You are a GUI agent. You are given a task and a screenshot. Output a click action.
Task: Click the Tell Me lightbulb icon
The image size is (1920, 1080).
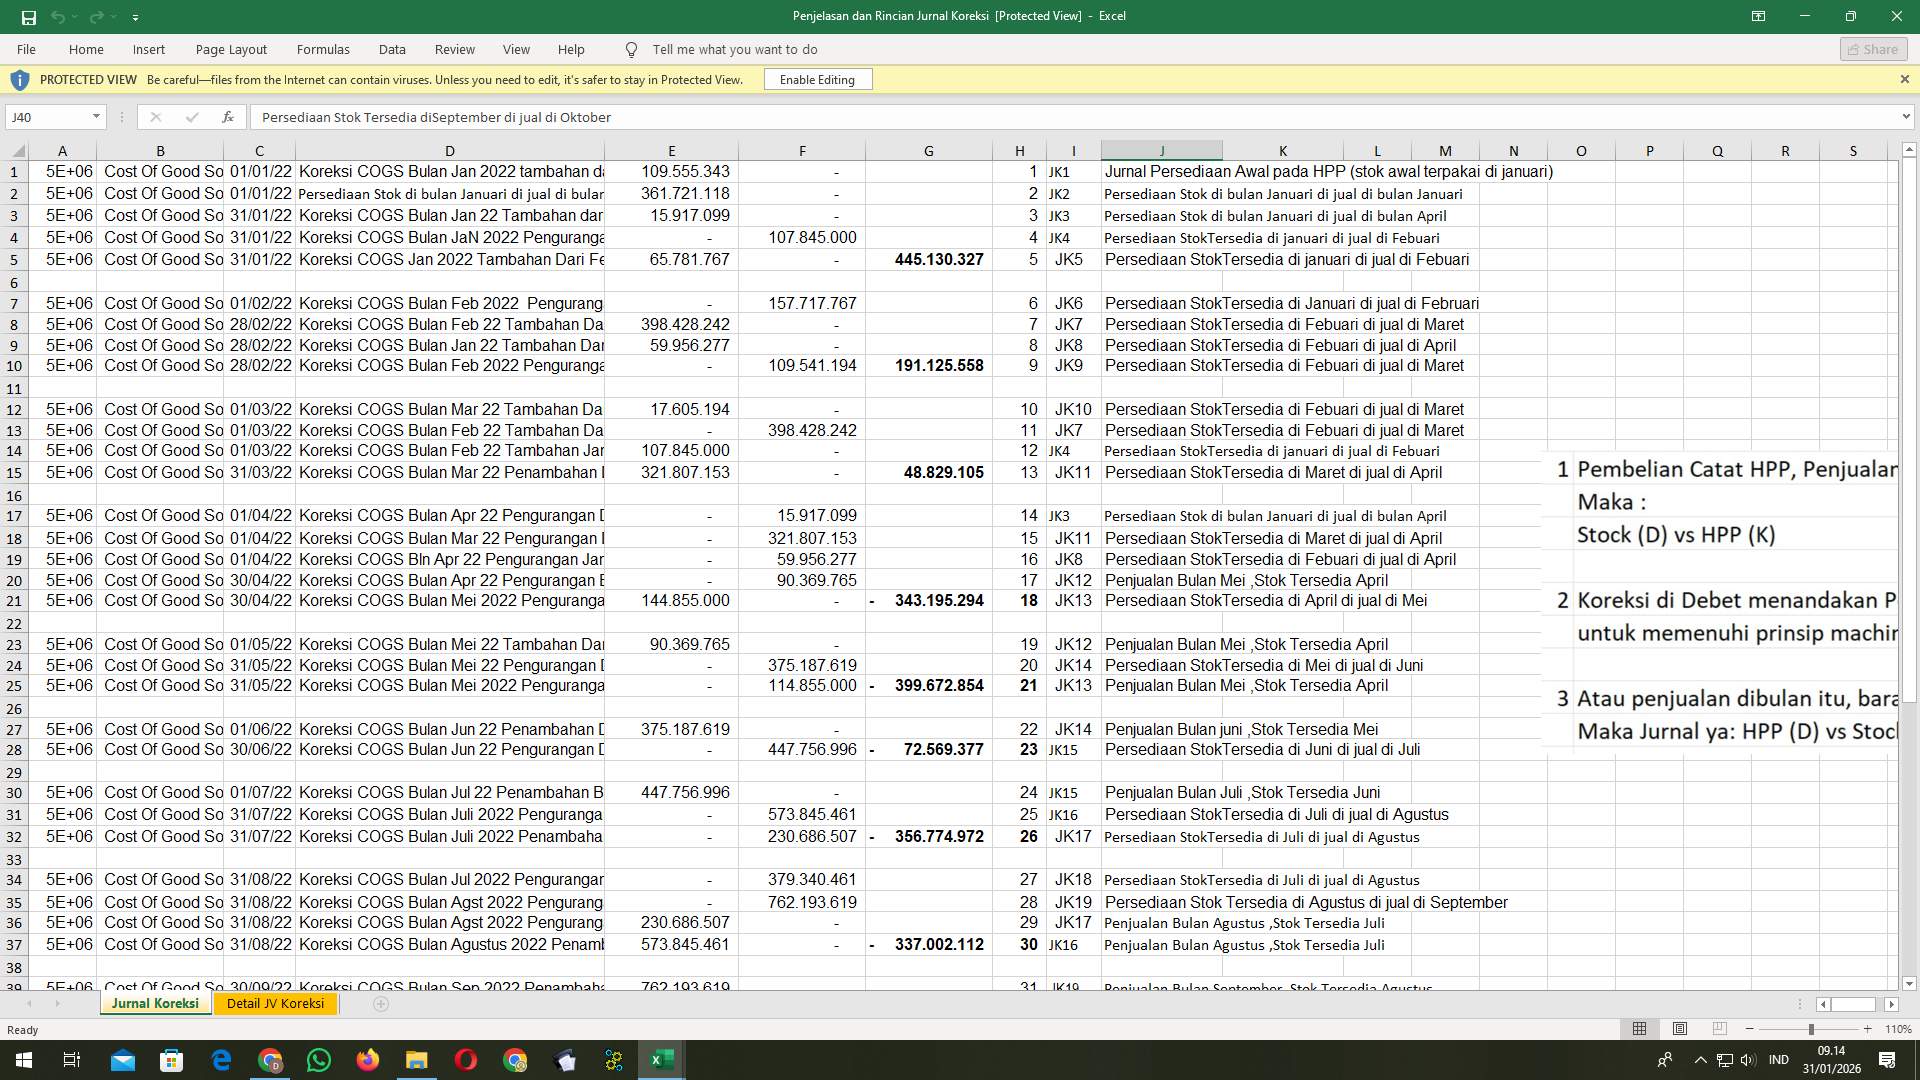tap(631, 49)
